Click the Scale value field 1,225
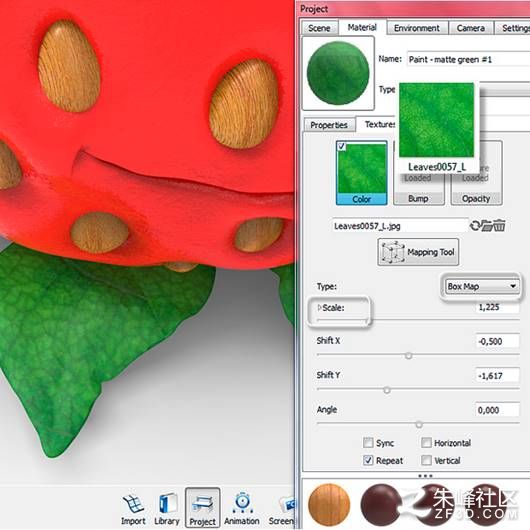The image size is (530, 530). tap(498, 307)
